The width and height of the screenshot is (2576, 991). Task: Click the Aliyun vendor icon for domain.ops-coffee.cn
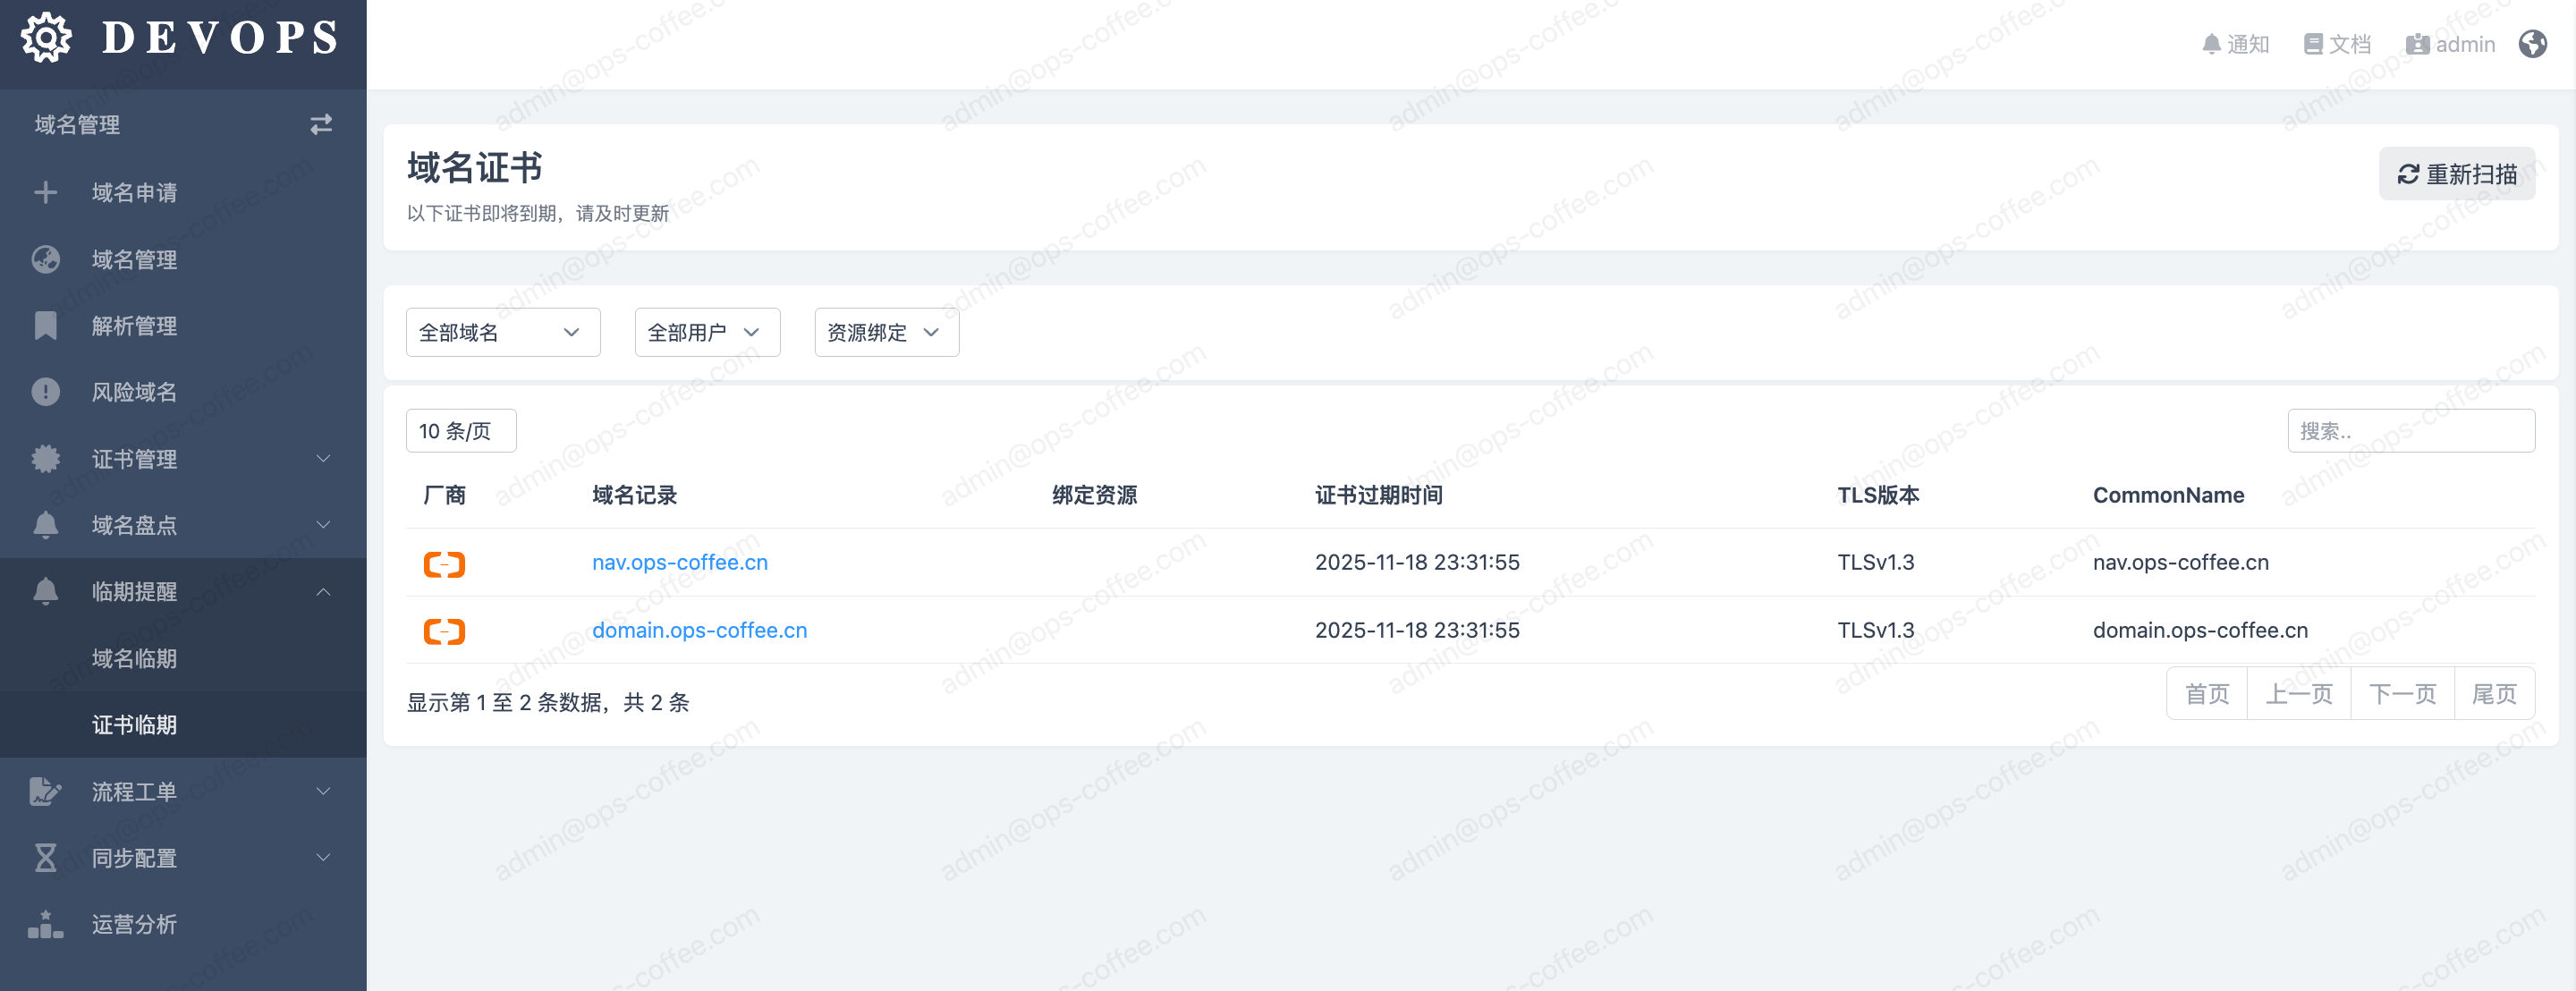444,631
